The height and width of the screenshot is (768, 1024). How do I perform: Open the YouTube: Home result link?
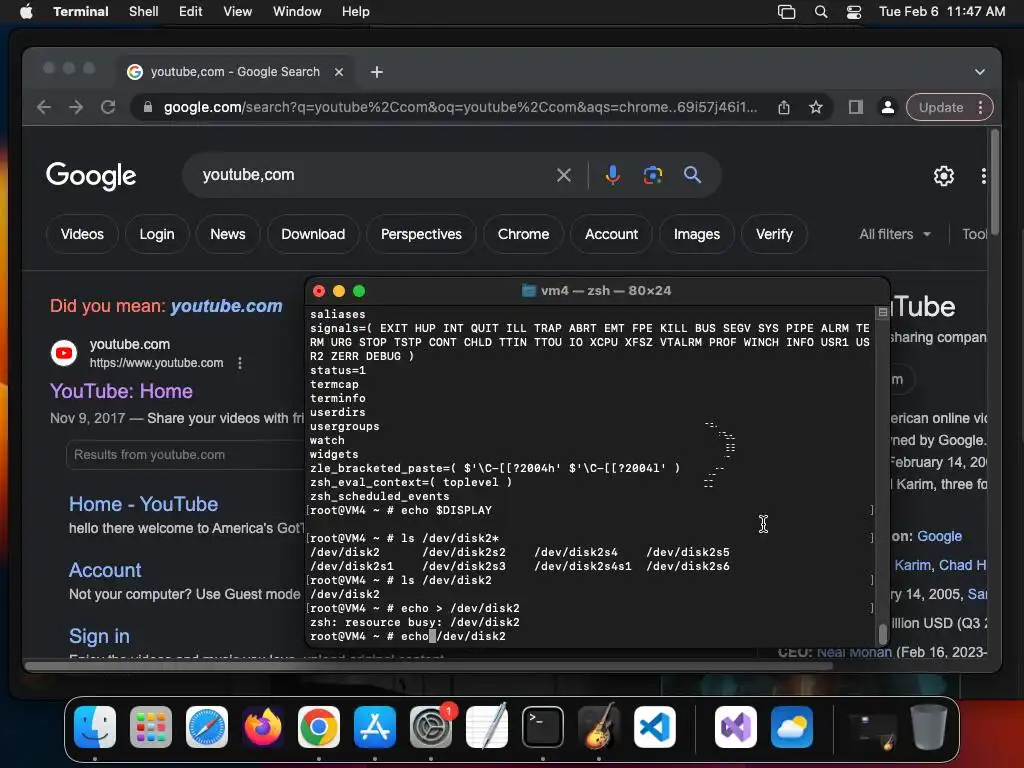[x=121, y=391]
